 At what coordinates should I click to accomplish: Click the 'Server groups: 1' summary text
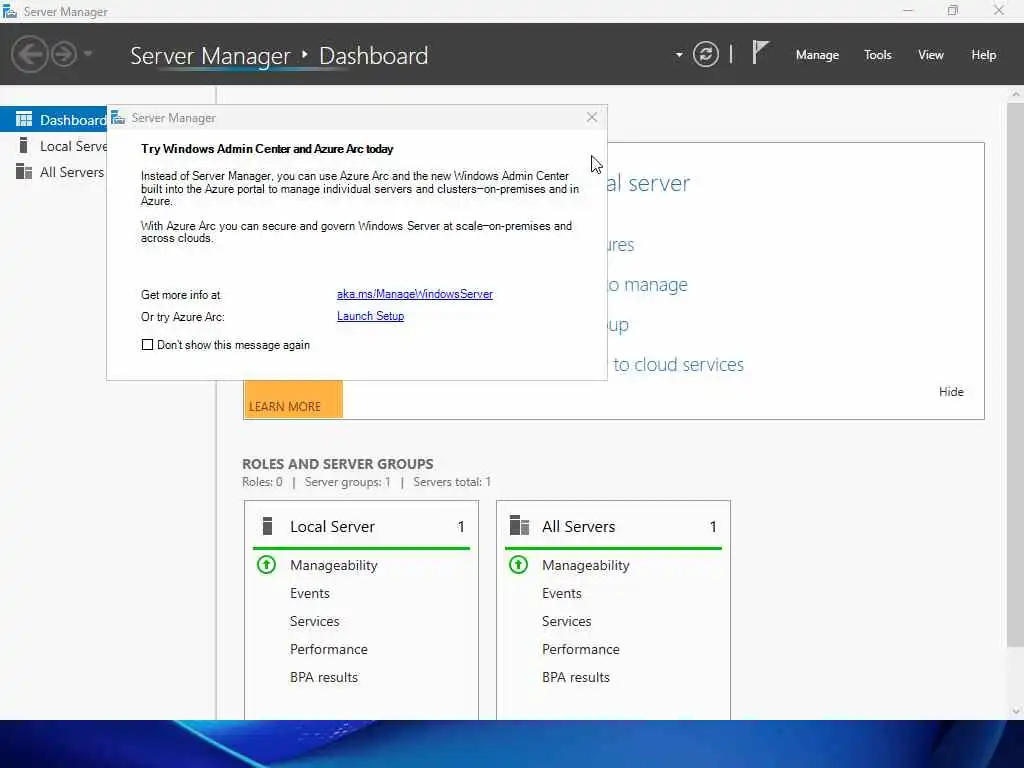coord(347,482)
